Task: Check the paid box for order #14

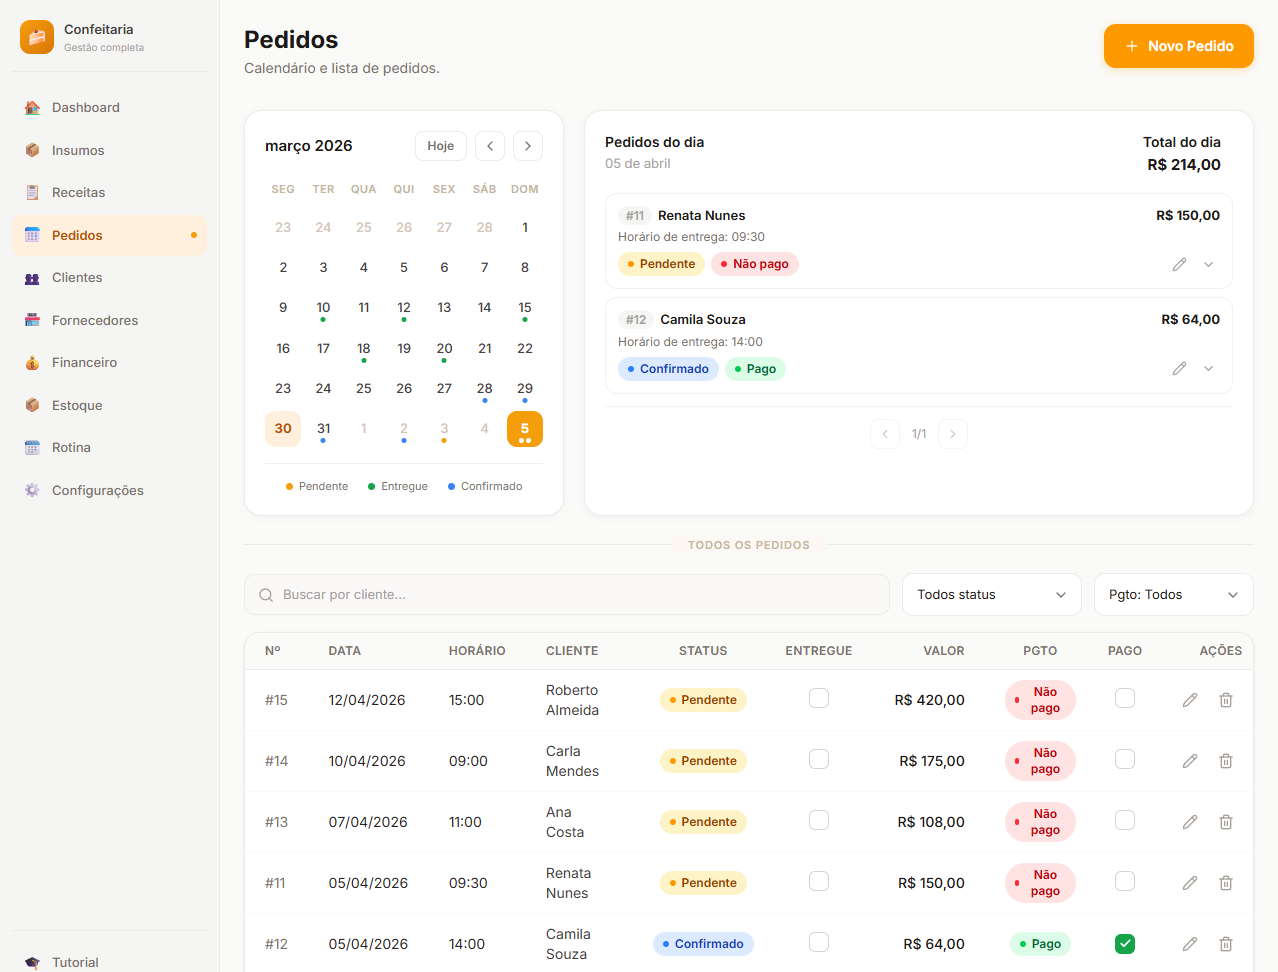Action: tap(1124, 759)
